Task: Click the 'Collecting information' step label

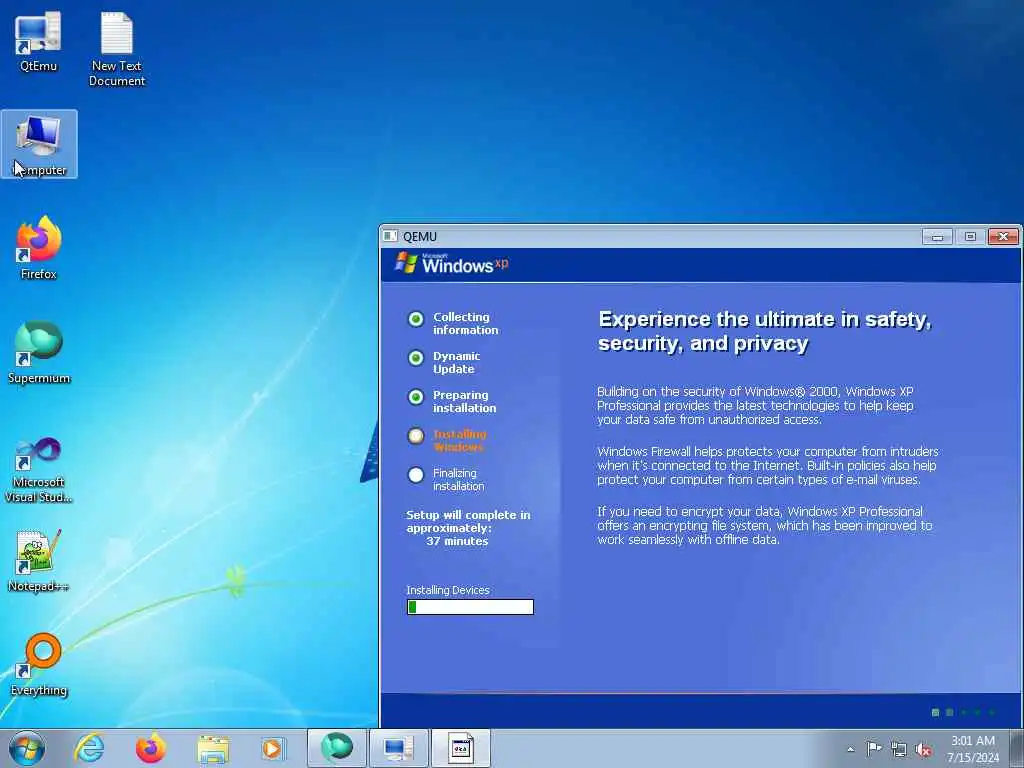Action: 466,323
